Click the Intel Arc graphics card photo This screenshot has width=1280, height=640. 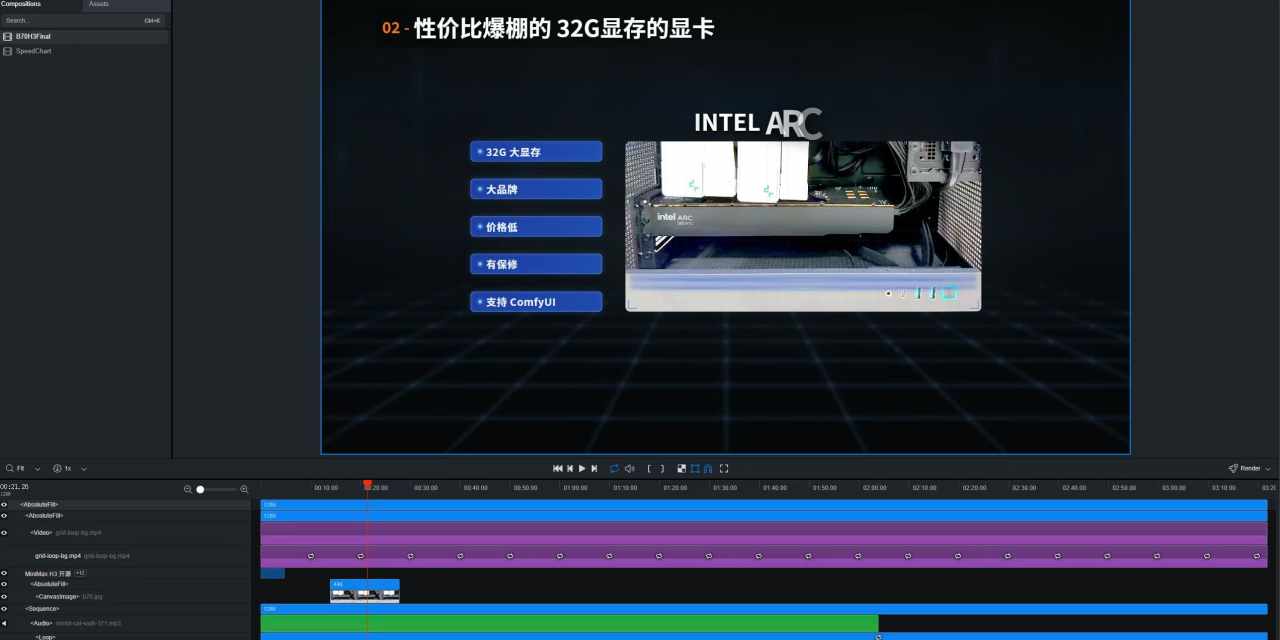point(803,226)
